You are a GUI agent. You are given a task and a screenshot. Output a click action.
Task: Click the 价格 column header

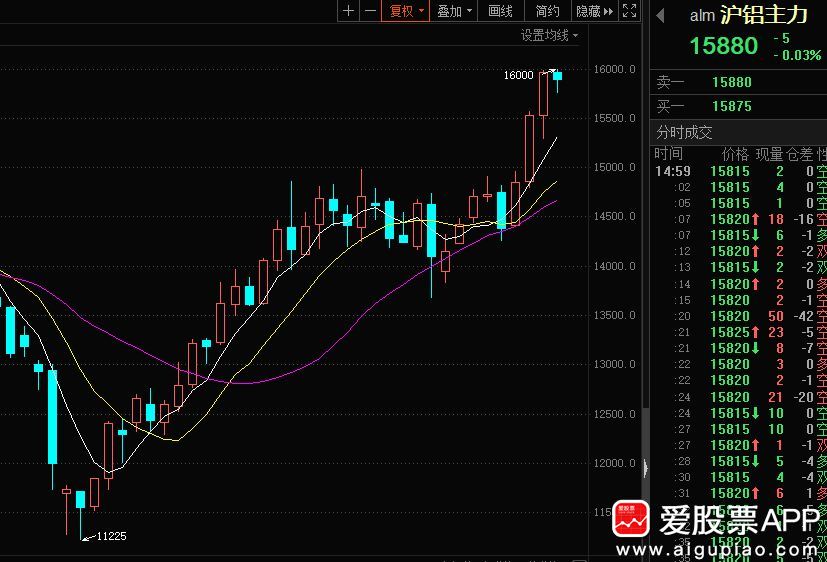[735, 154]
